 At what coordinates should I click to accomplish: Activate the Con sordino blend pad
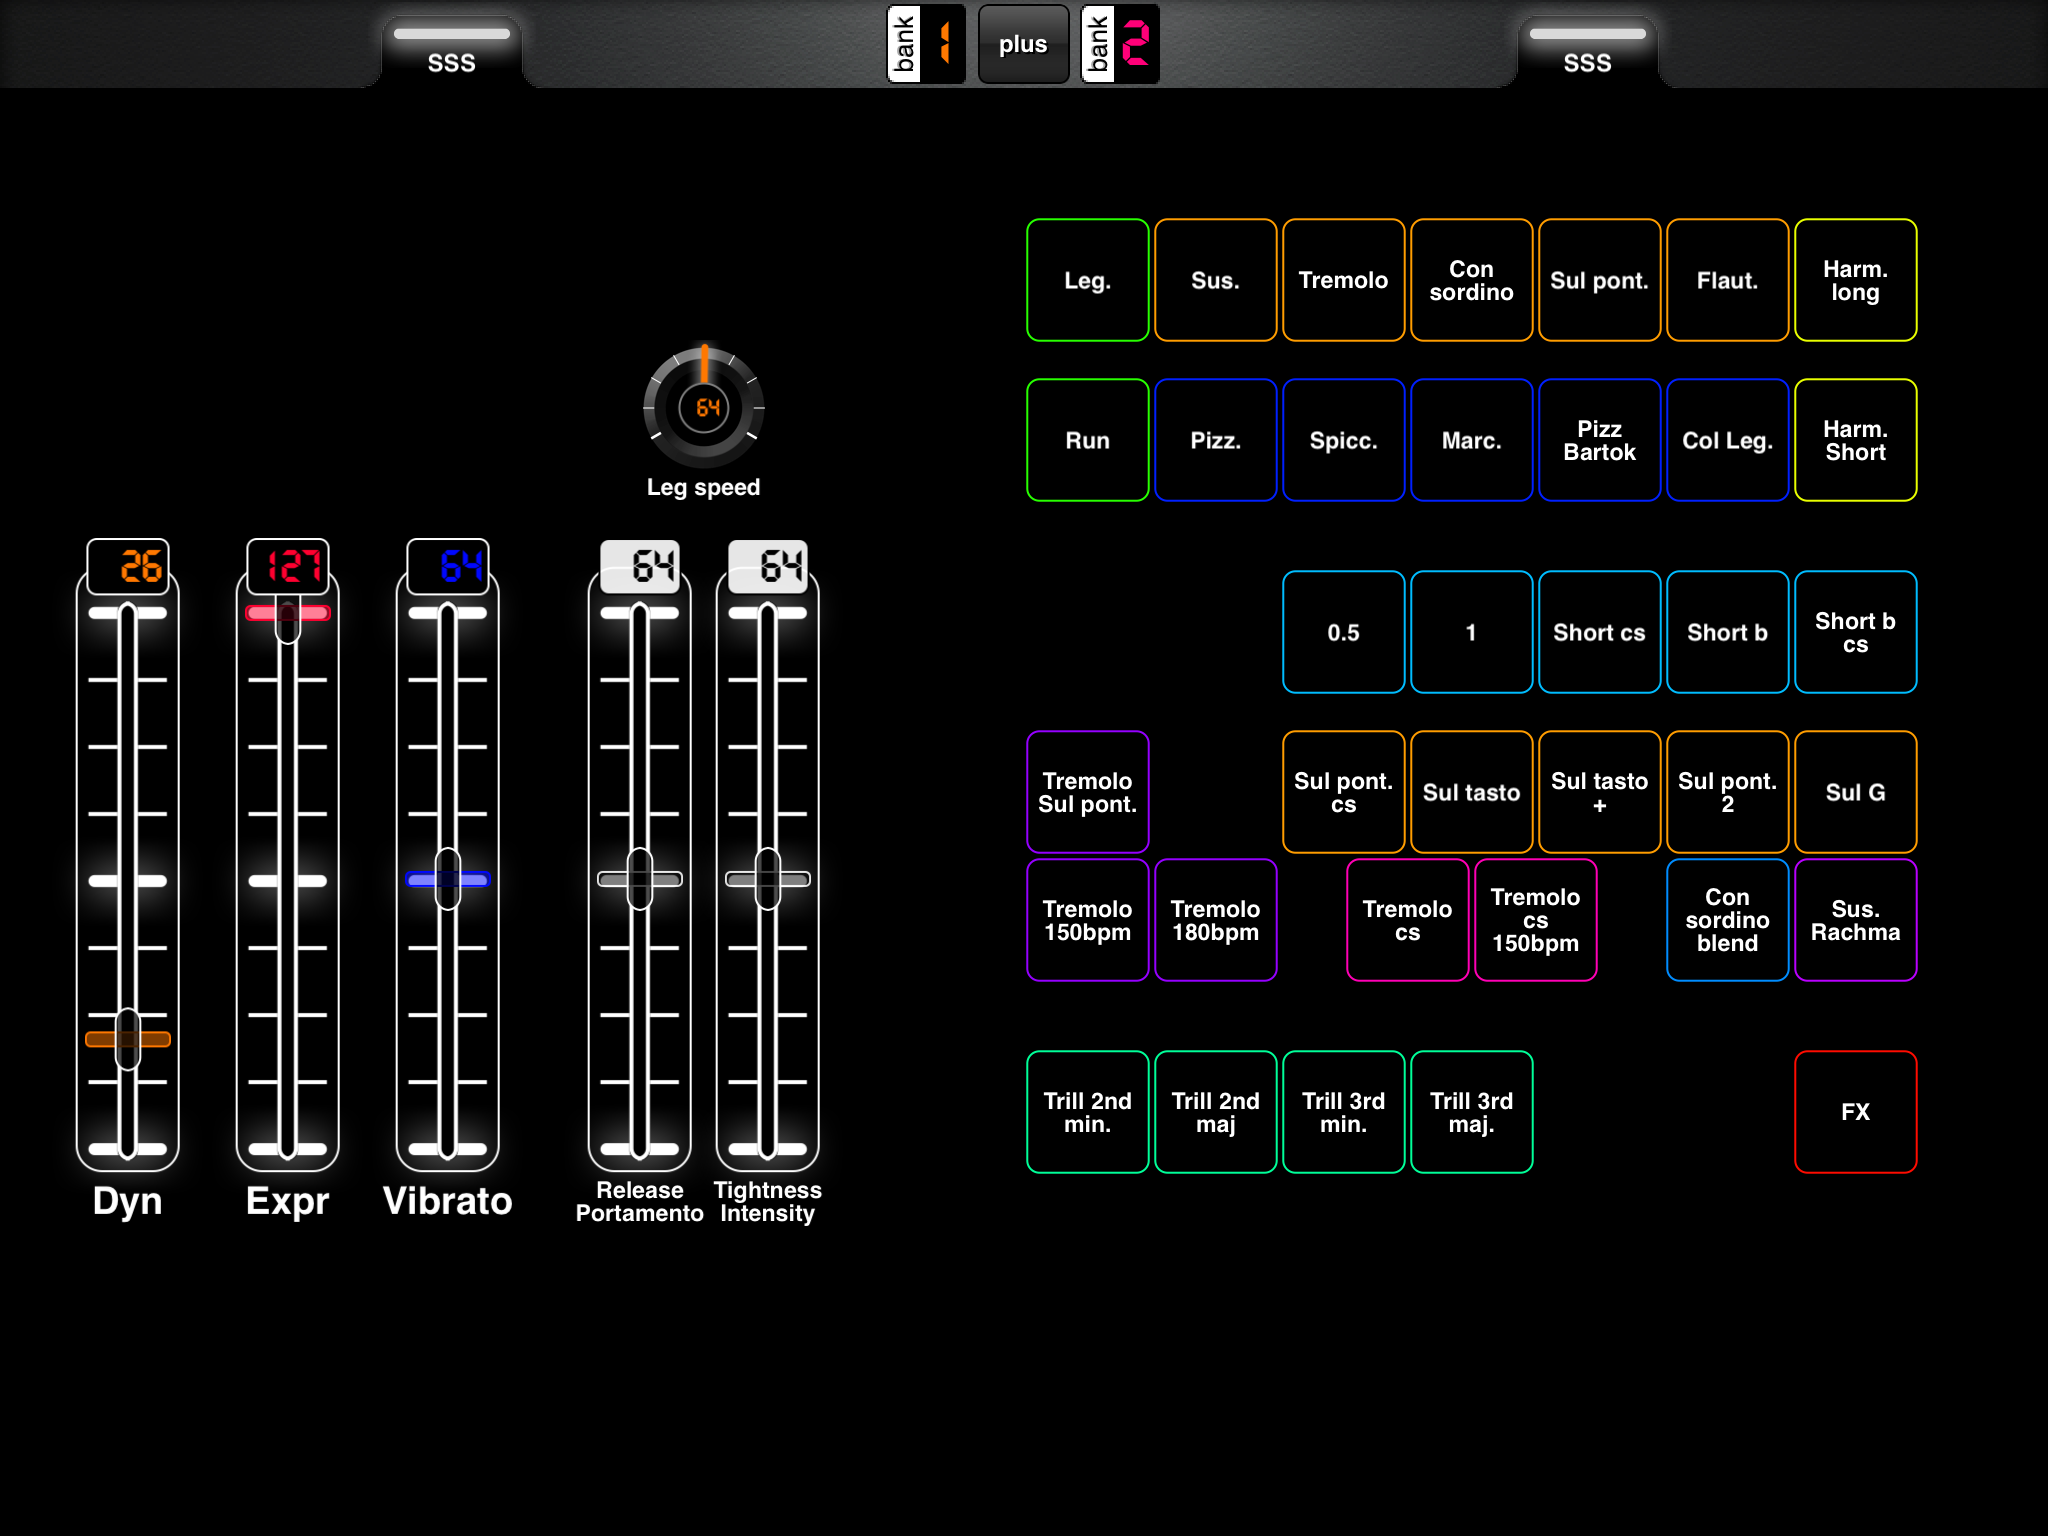[1727, 919]
